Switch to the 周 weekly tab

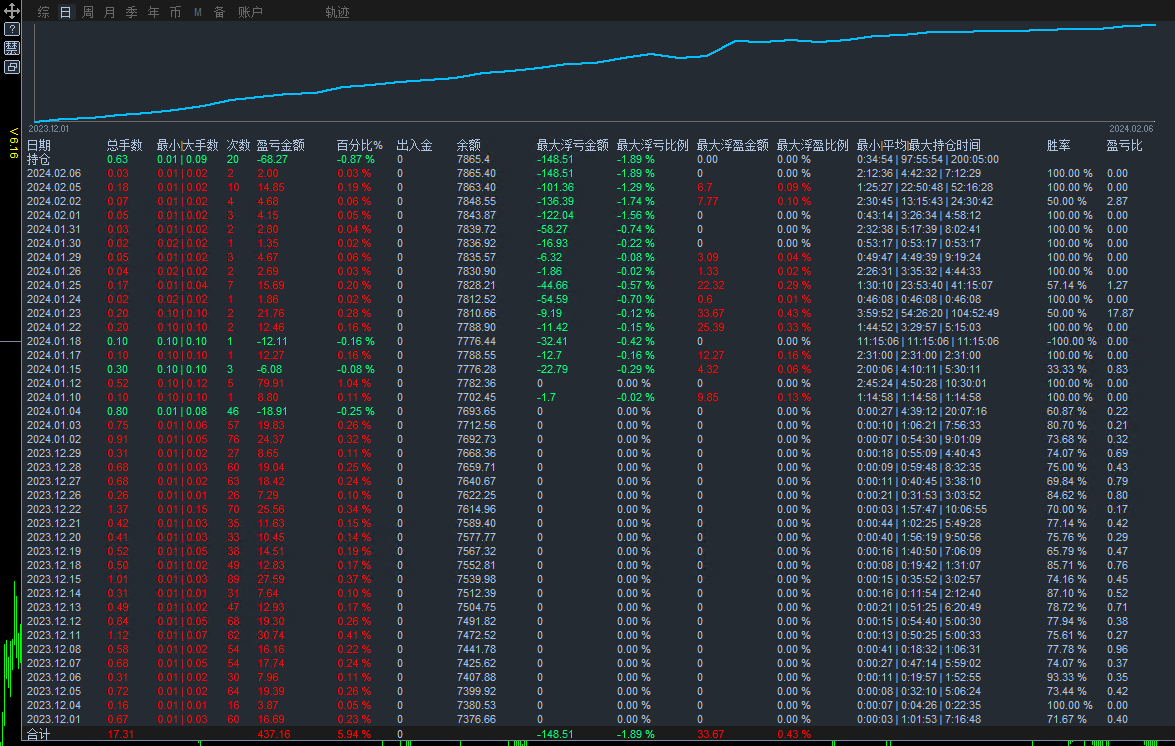88,13
